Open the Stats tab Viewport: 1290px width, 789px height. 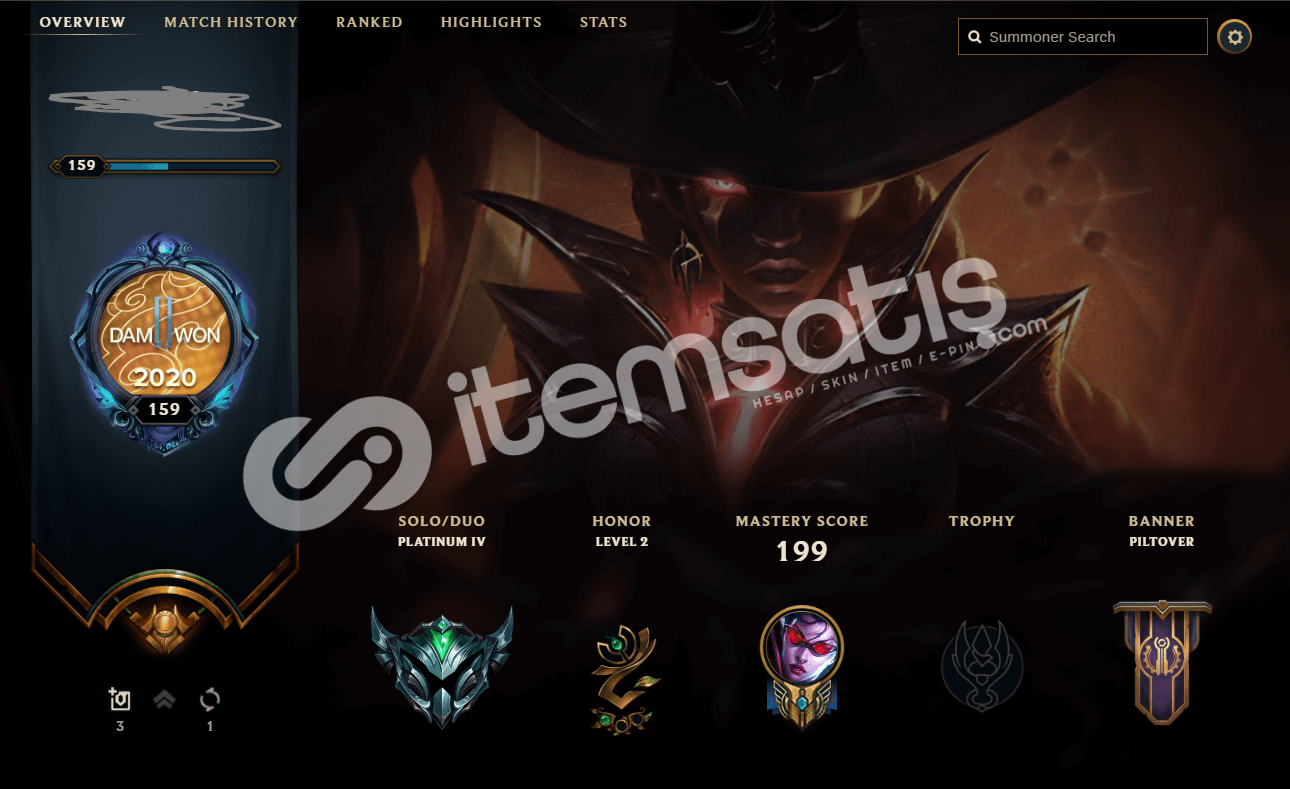(604, 22)
